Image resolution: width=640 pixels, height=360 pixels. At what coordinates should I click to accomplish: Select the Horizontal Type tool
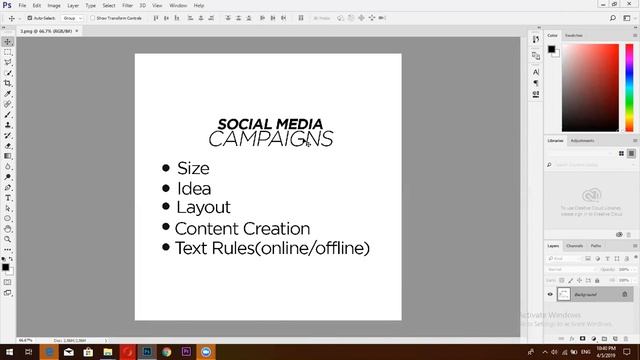(x=8, y=198)
